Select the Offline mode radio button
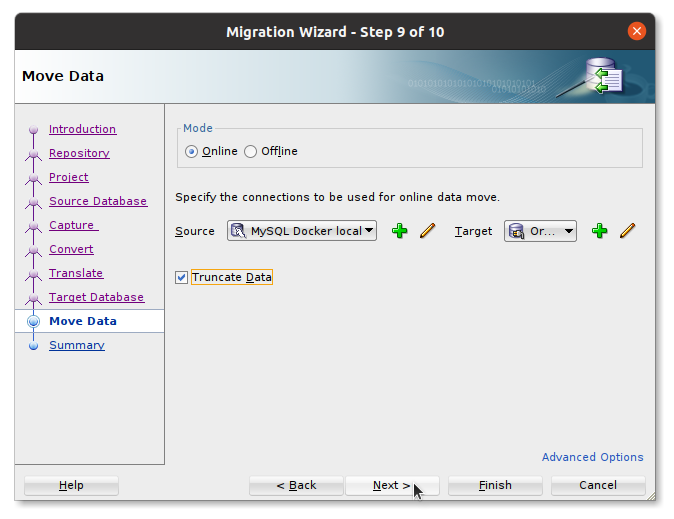 [x=251, y=151]
